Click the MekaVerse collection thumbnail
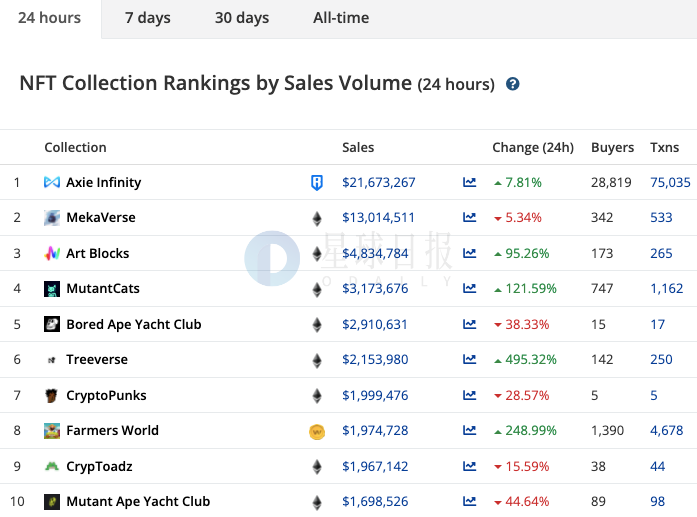The height and width of the screenshot is (517, 697). click(x=52, y=217)
